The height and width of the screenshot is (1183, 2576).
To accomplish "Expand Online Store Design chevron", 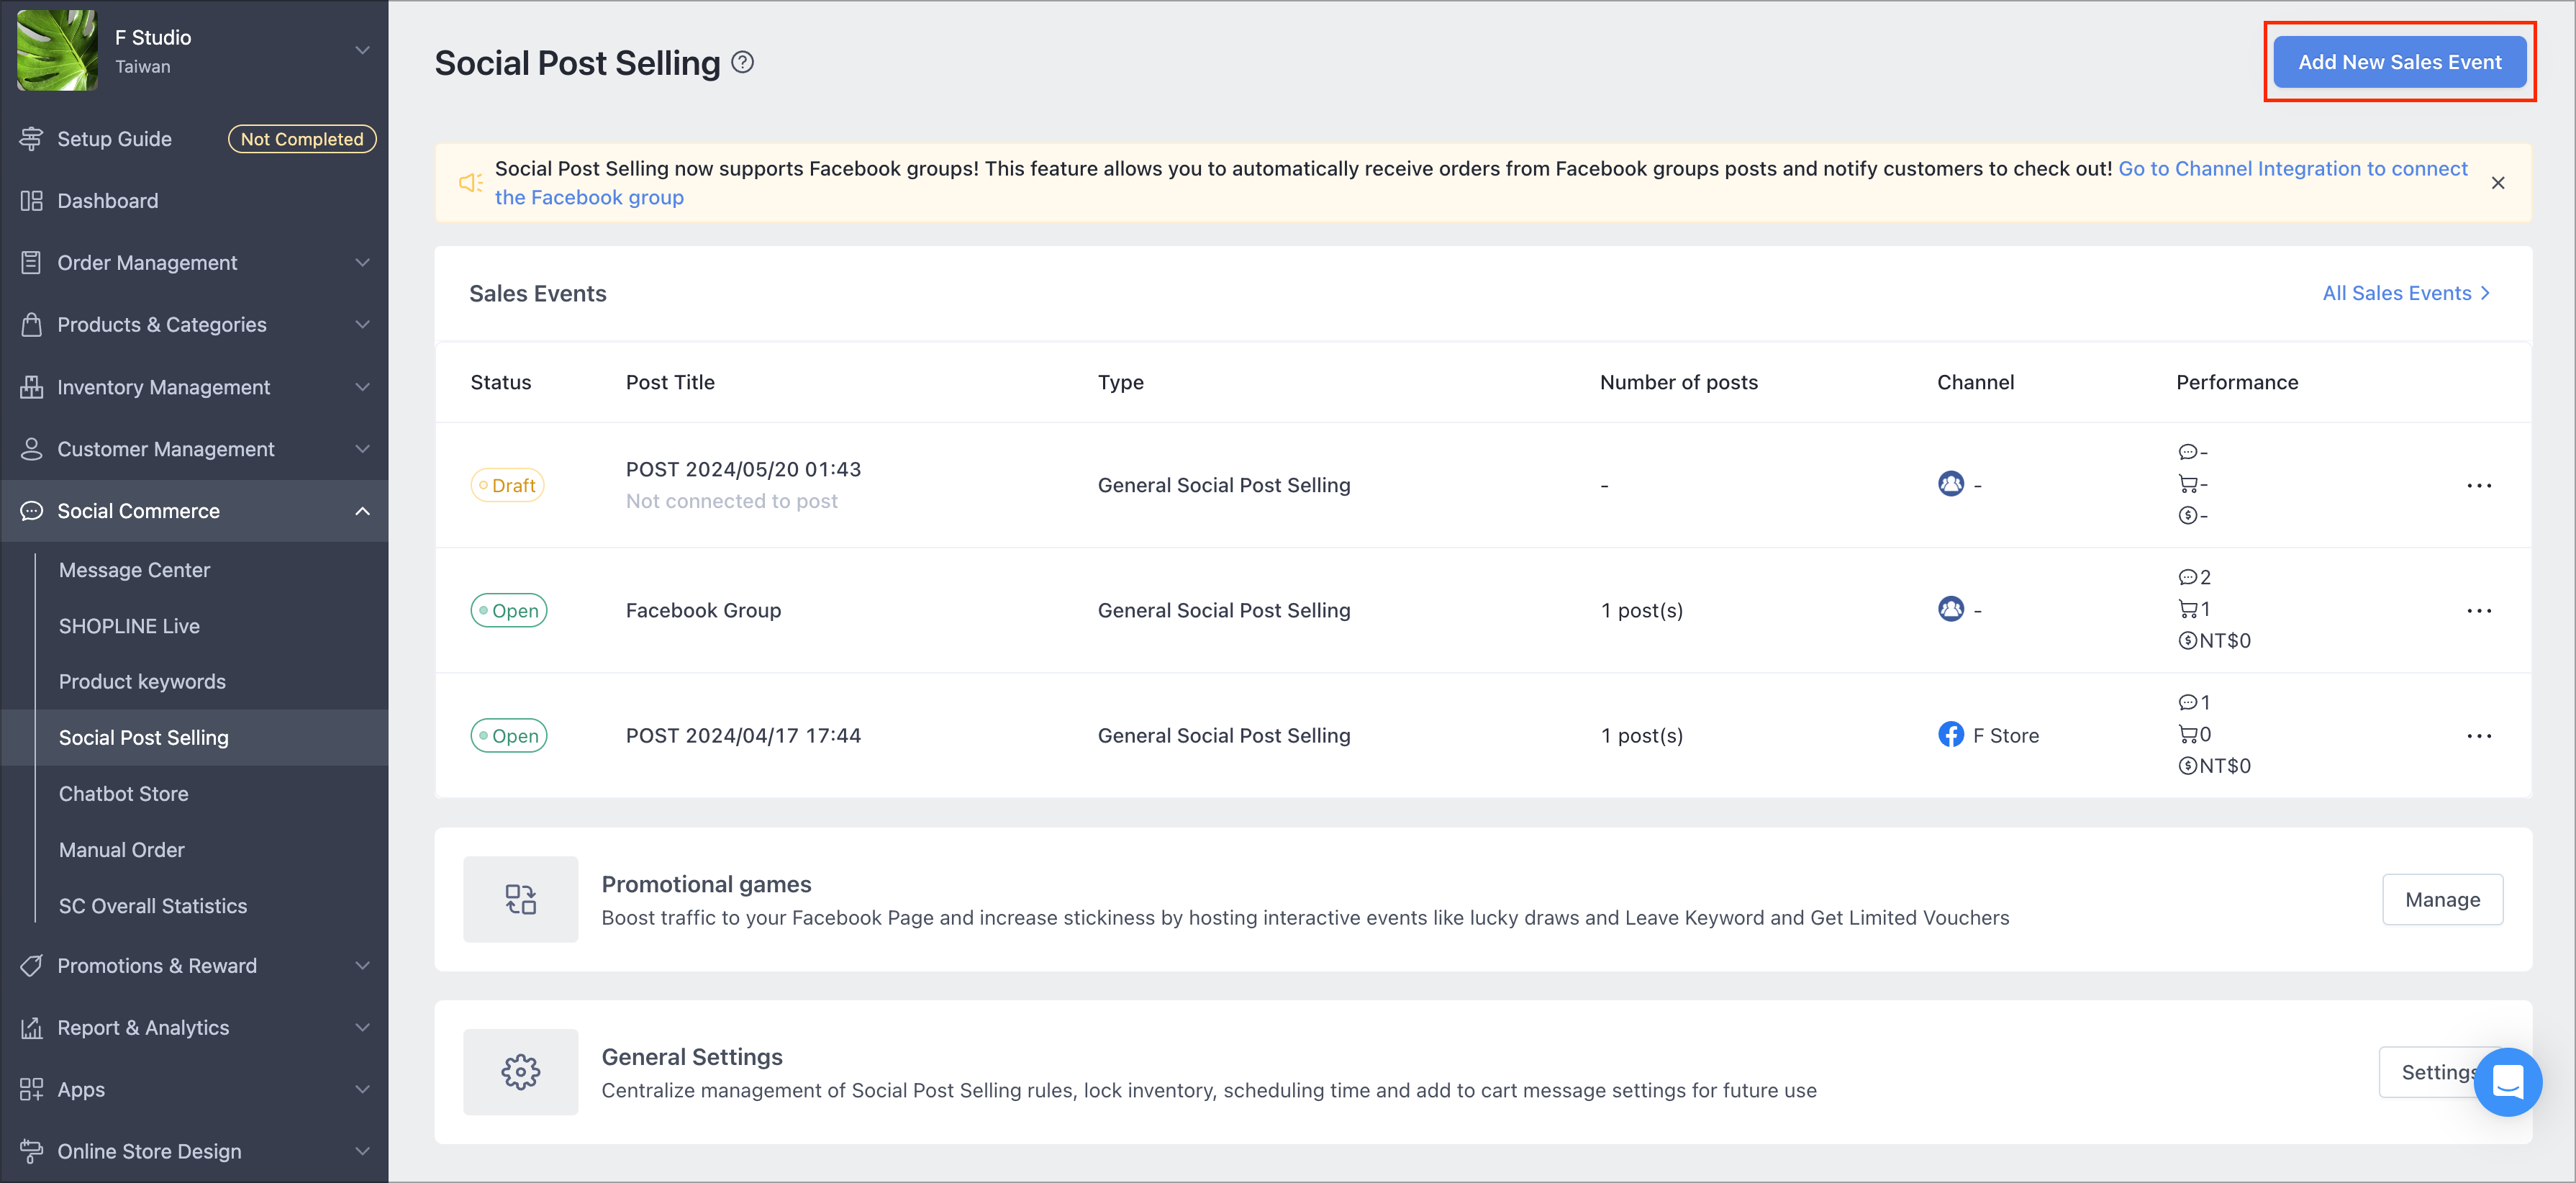I will tap(362, 1152).
